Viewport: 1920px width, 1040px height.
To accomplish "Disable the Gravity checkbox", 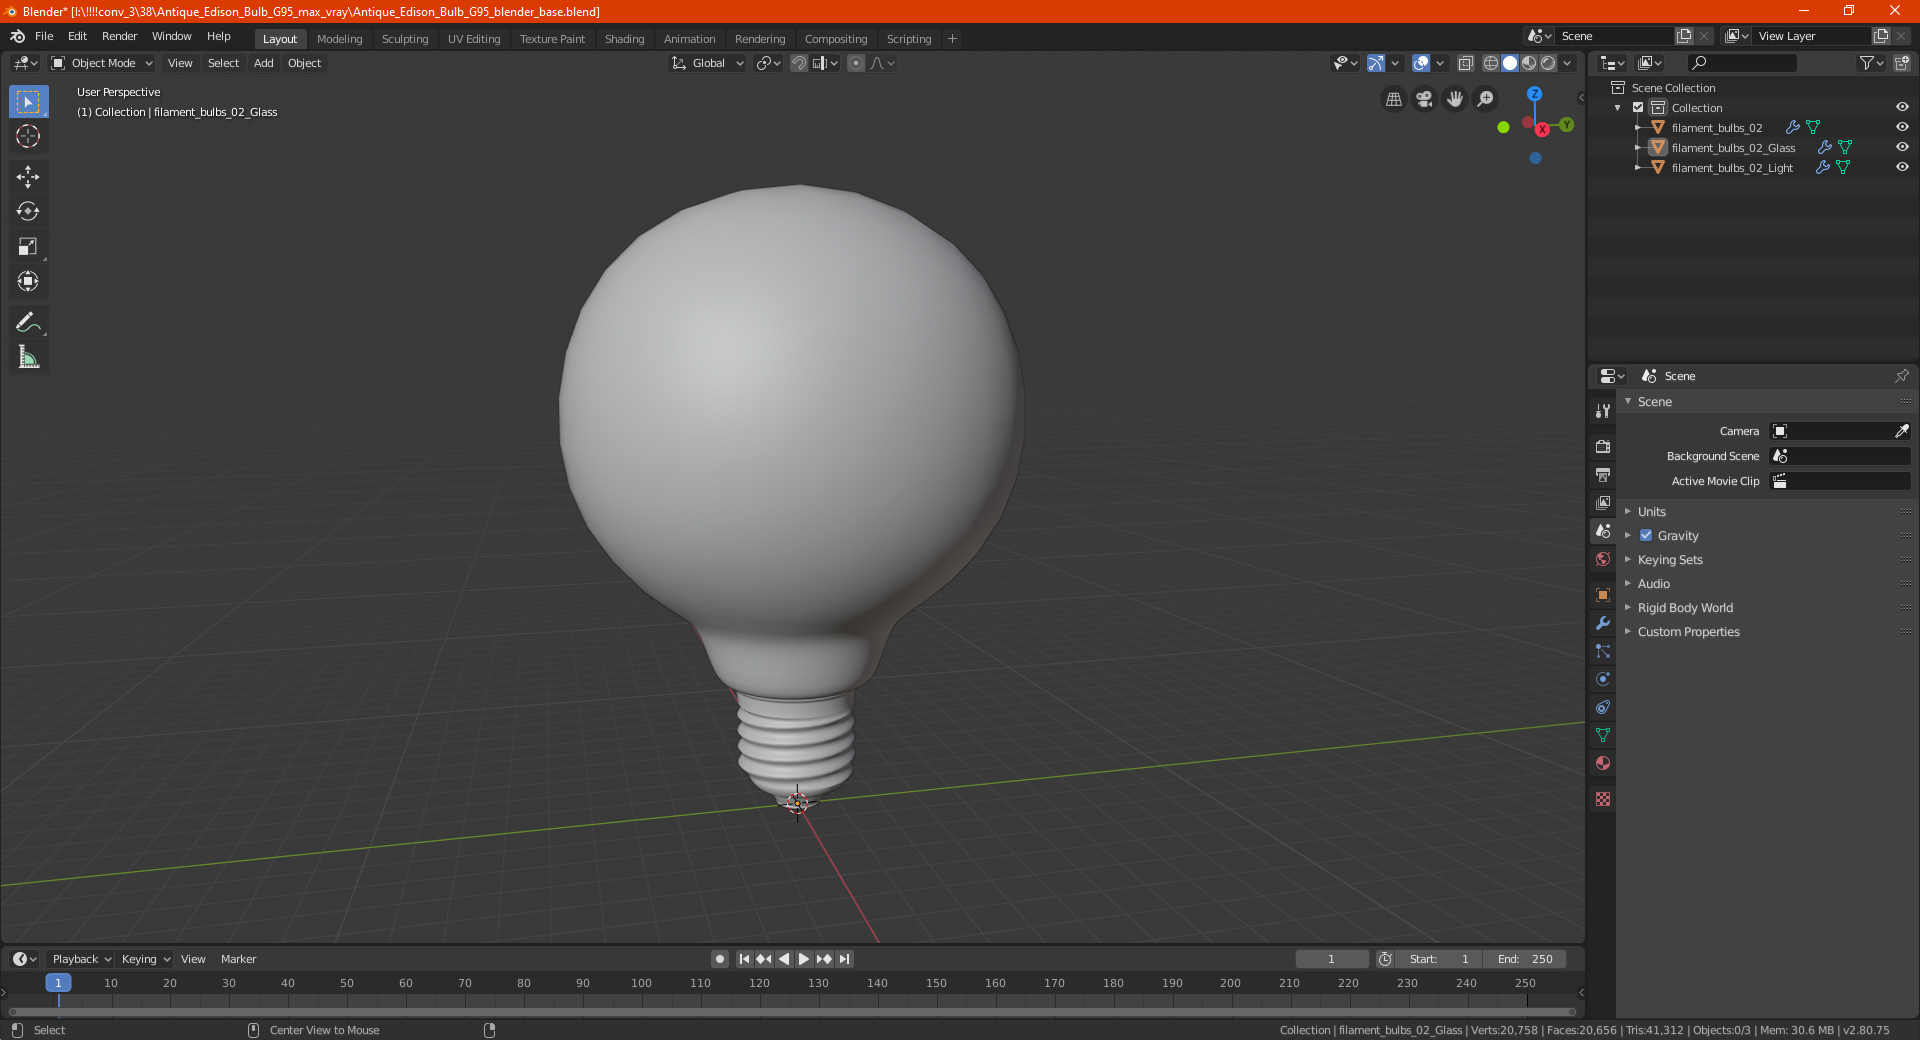I will click(x=1646, y=535).
